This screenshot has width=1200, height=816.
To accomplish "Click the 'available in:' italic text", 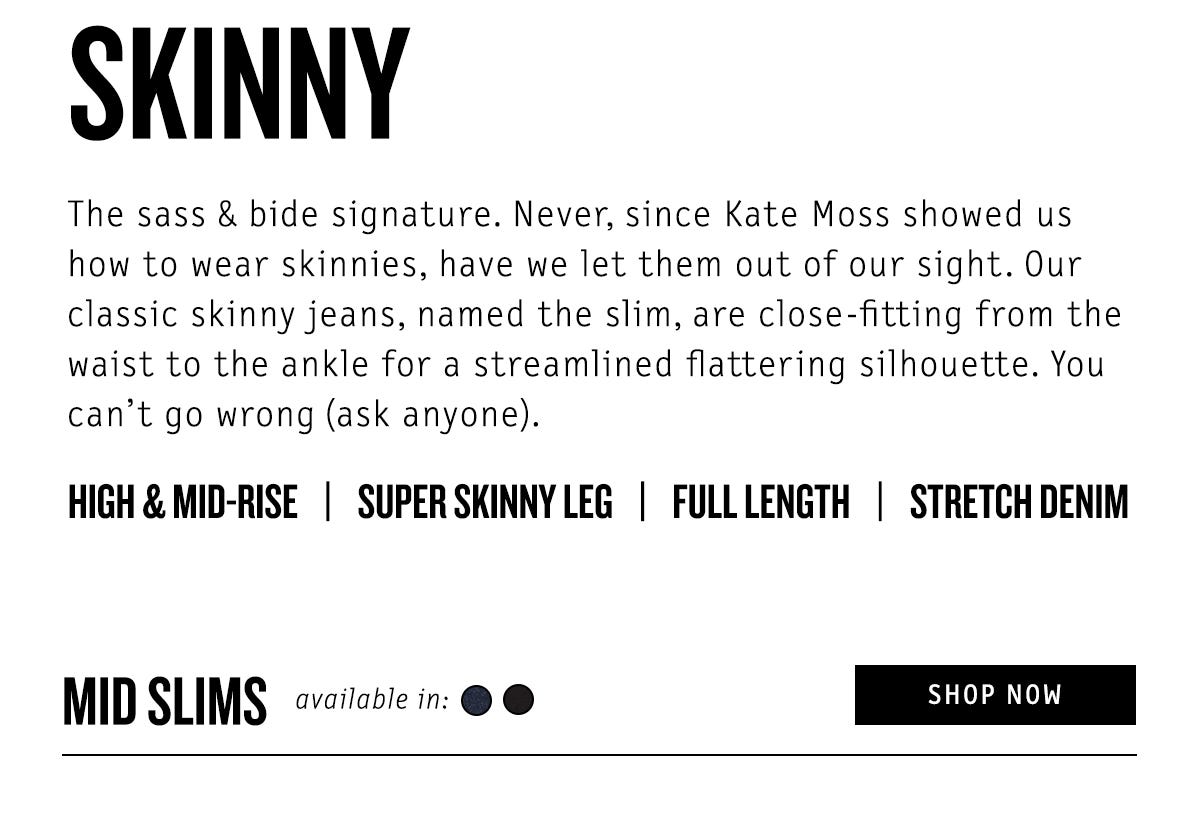I will pyautogui.click(x=372, y=700).
